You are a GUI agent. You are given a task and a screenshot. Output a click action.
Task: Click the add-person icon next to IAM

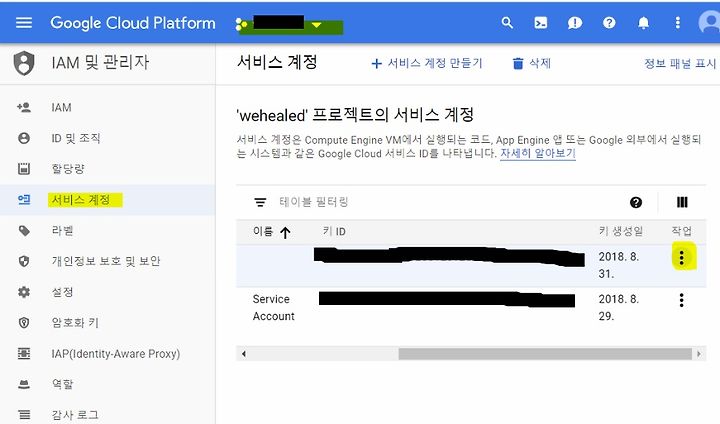point(24,107)
